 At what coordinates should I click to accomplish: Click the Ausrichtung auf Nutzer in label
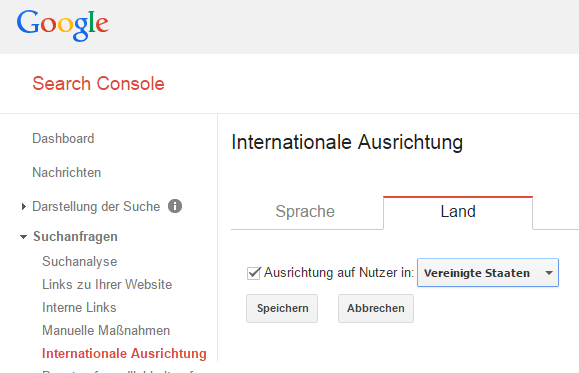[339, 273]
